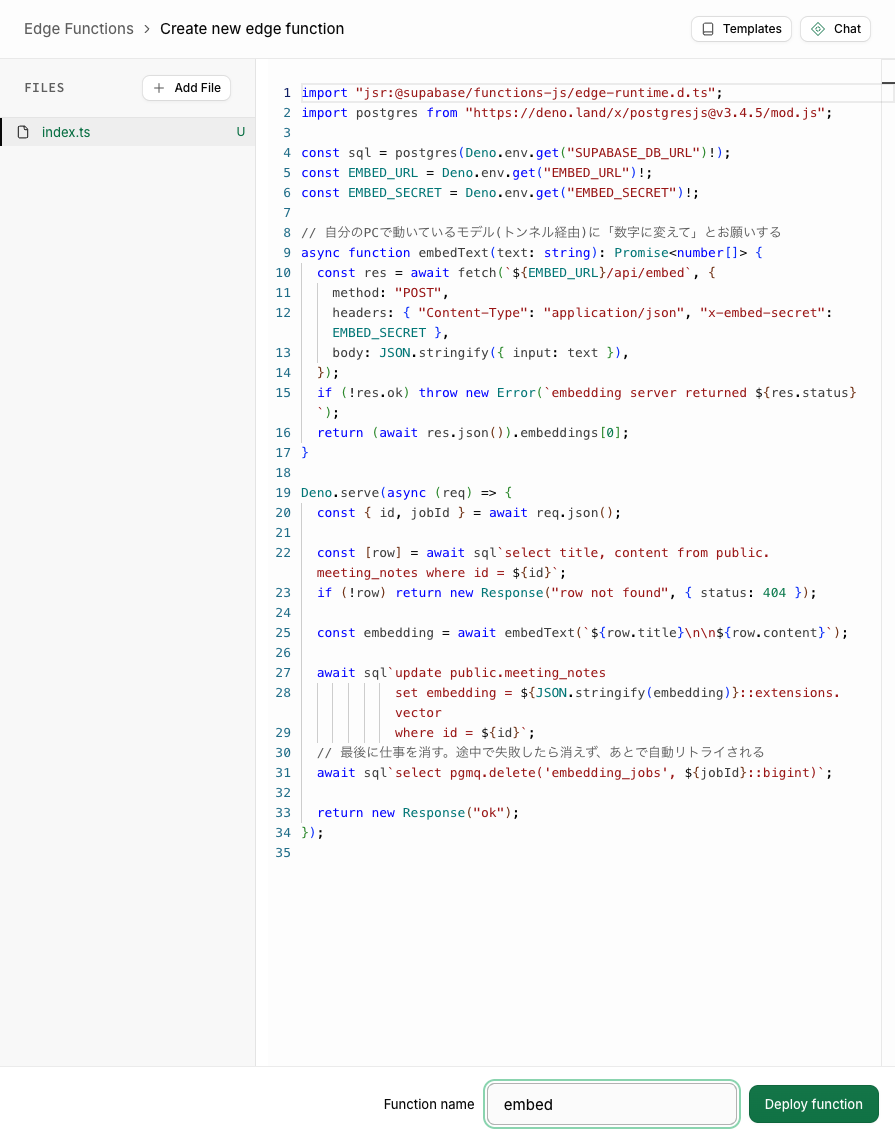This screenshot has height=1141, width=895.
Task: Click 'update public.meeting_notes' on line 27
Action: coord(501,673)
